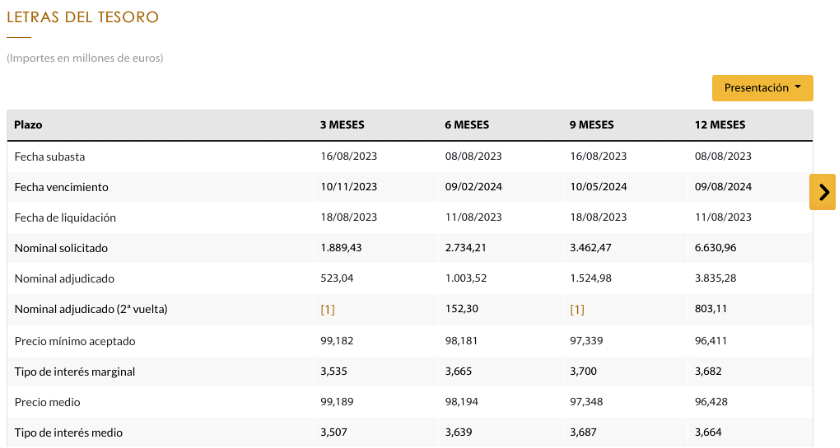This screenshot has height=448, width=840.
Task: Select the 9 MESES column header
Action: 592,125
